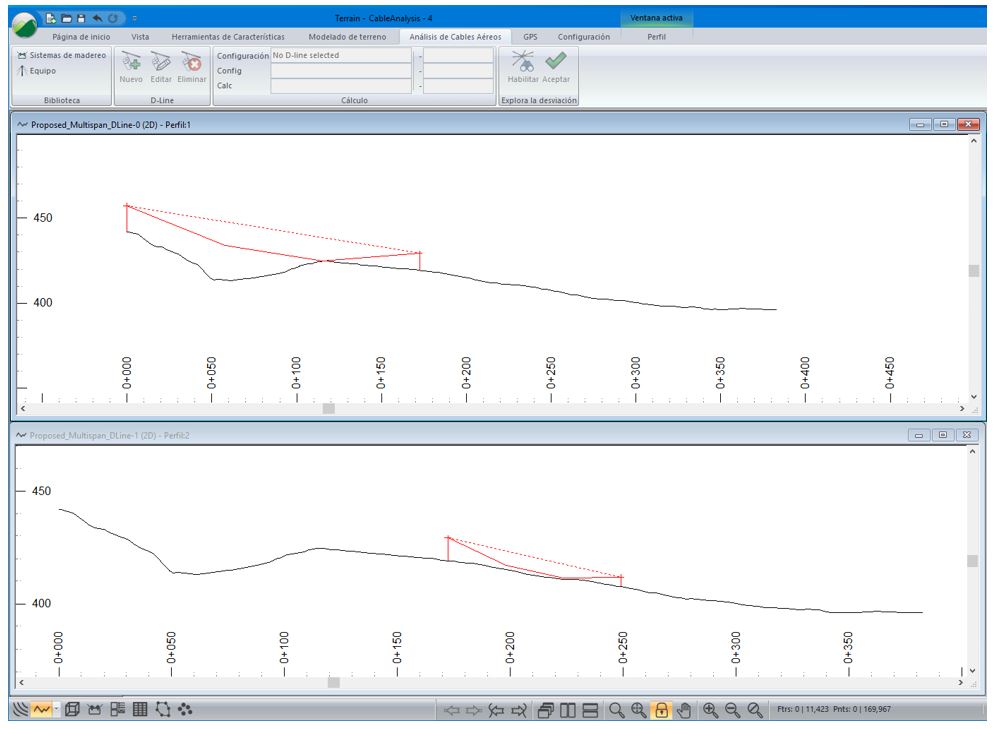Viewport: 995px width, 729px height.
Task: Click the Editar D-Line icon
Action: pos(161,65)
